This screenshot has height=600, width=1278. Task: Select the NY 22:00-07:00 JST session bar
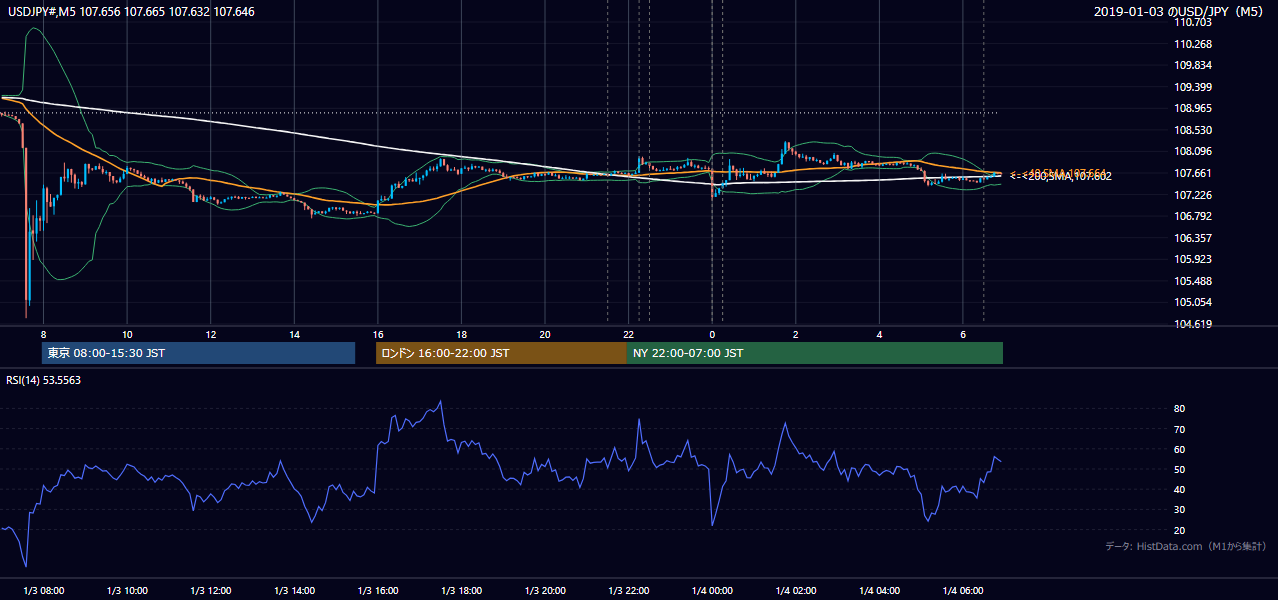pos(815,353)
